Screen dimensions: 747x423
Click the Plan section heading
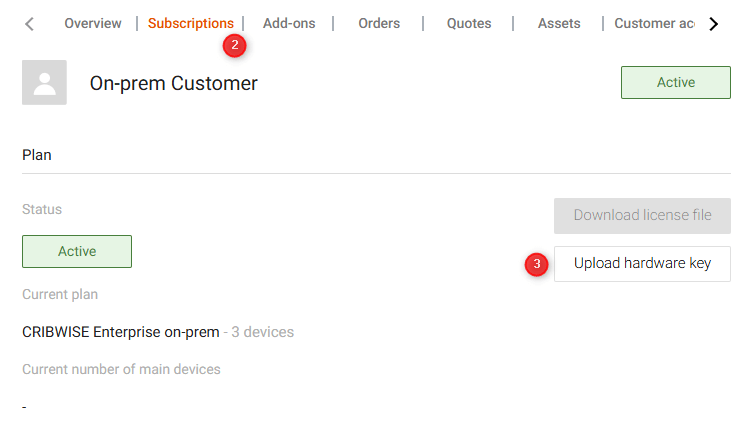point(37,155)
